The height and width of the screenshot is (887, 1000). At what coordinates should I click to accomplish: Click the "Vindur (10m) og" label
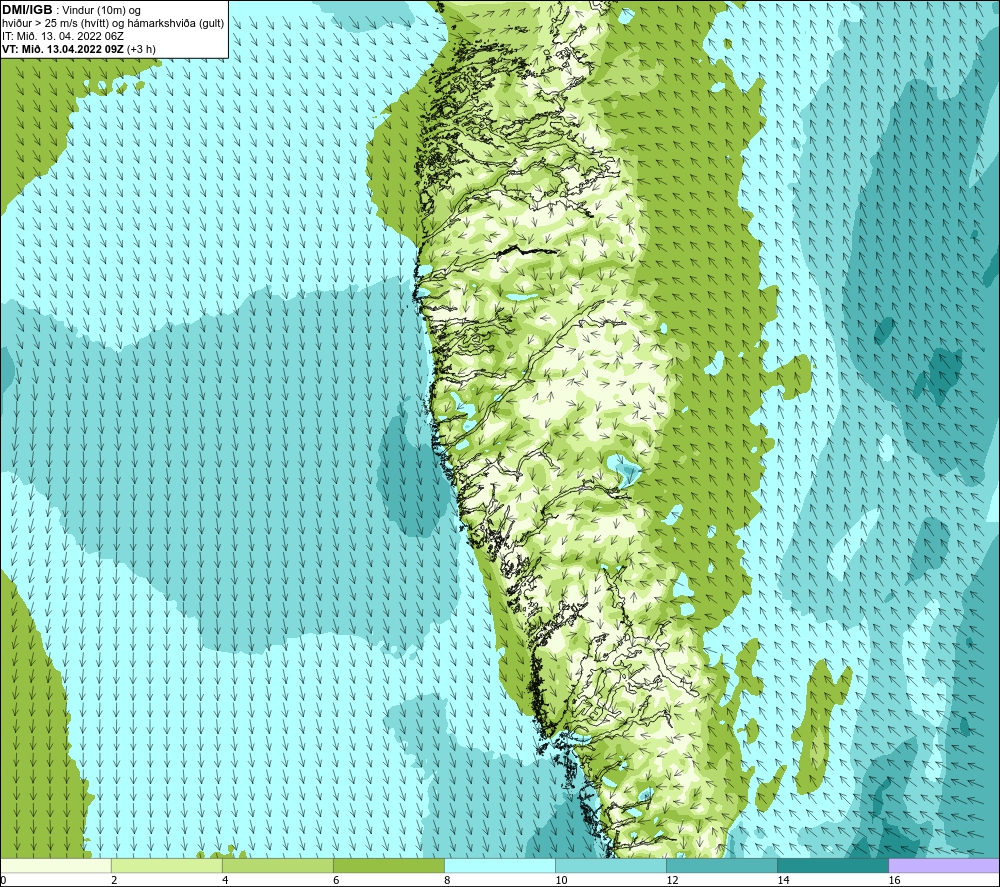(x=102, y=10)
